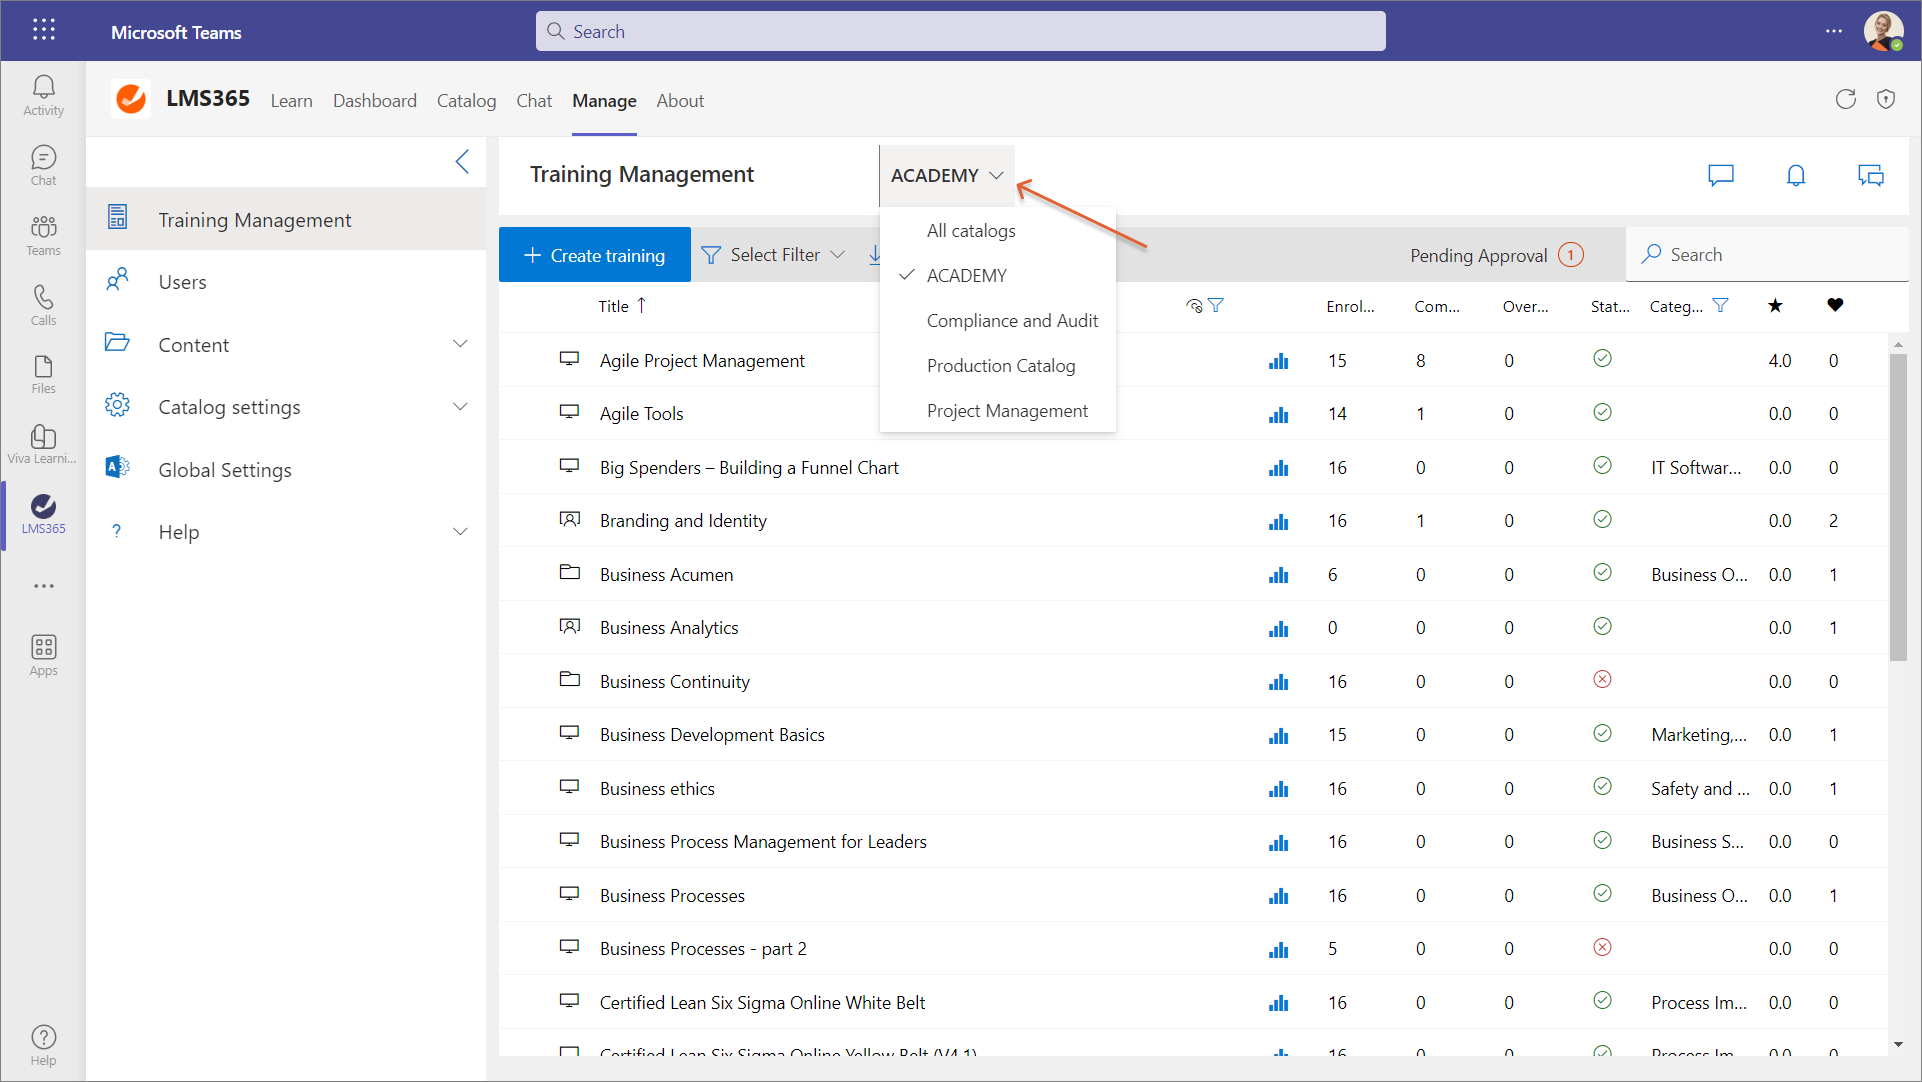1922x1082 pixels.
Task: Switch to the Dashboard tab
Action: [x=374, y=101]
